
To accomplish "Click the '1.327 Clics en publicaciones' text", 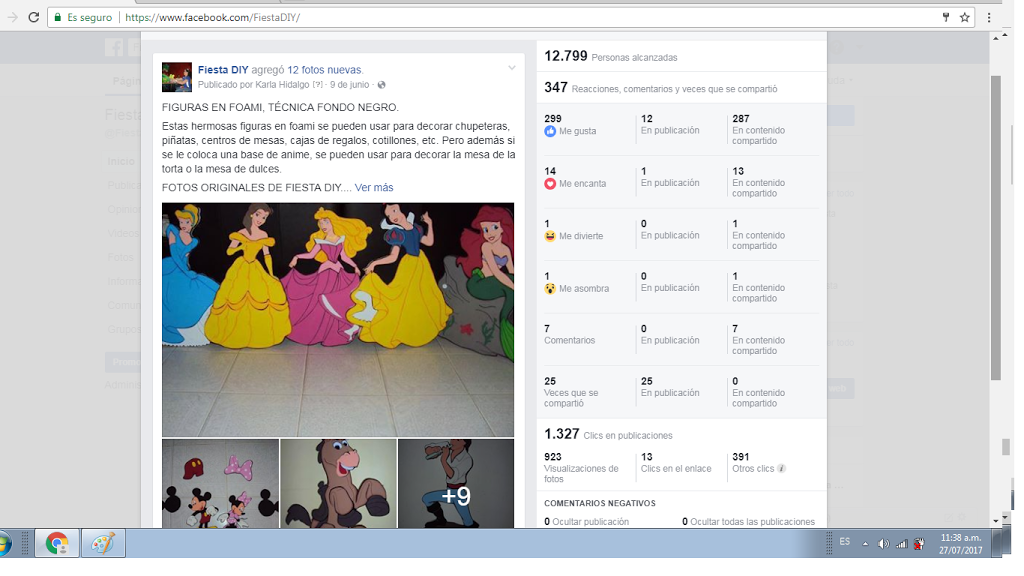I will click(x=608, y=434).
